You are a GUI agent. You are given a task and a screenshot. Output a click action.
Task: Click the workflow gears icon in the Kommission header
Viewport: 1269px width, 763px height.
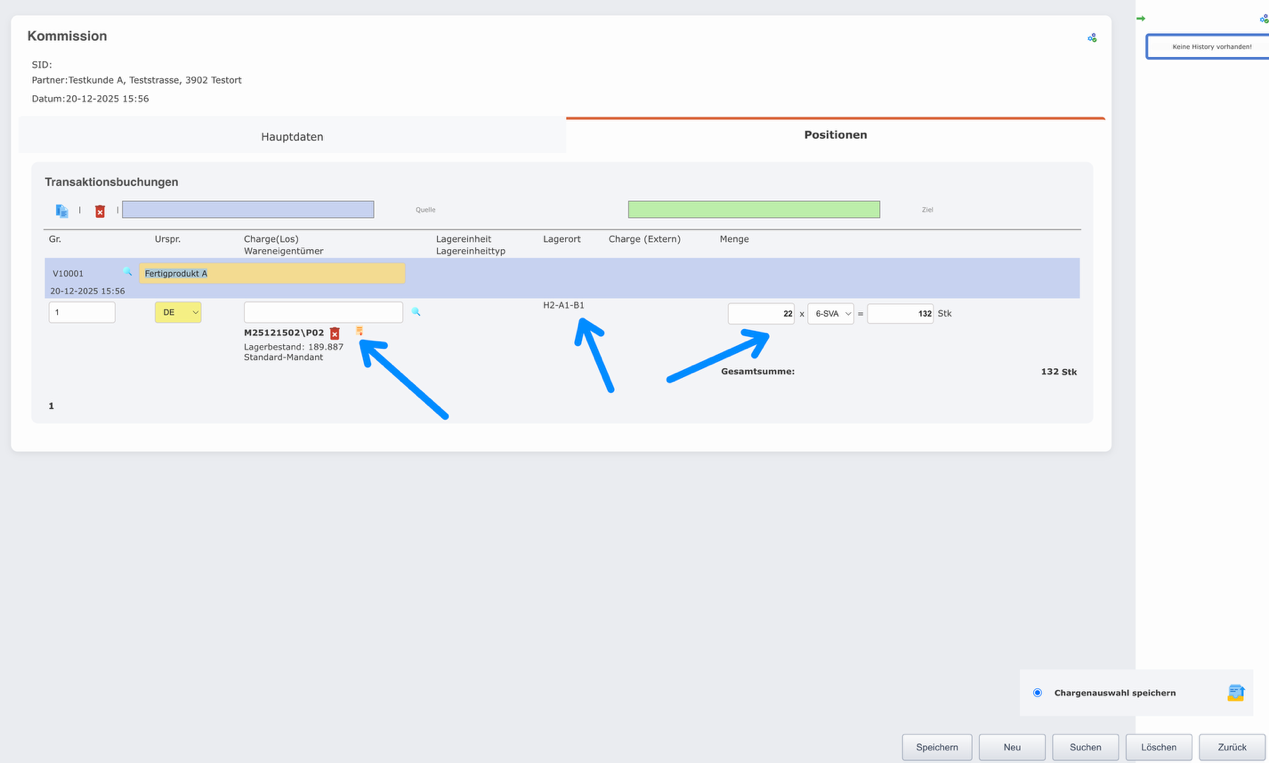[x=1092, y=38]
